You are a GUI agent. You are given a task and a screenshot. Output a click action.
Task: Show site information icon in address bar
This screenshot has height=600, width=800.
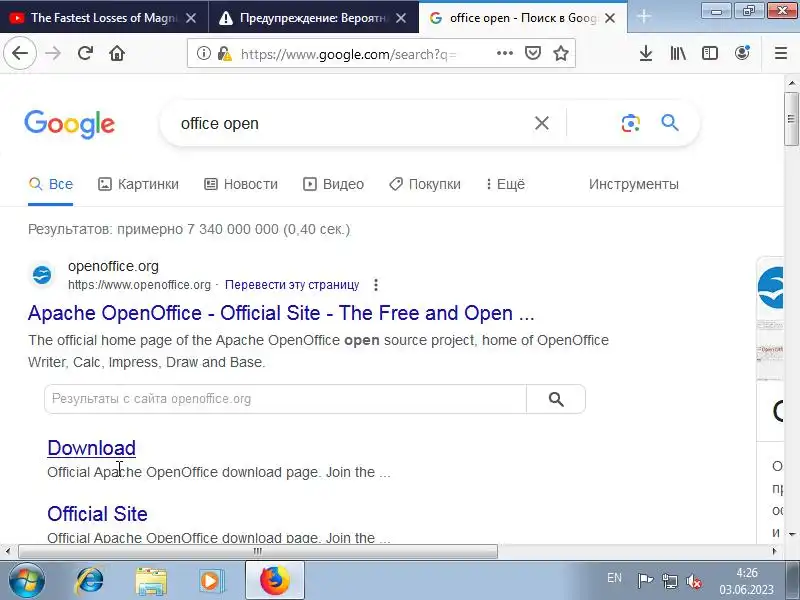pos(204,53)
